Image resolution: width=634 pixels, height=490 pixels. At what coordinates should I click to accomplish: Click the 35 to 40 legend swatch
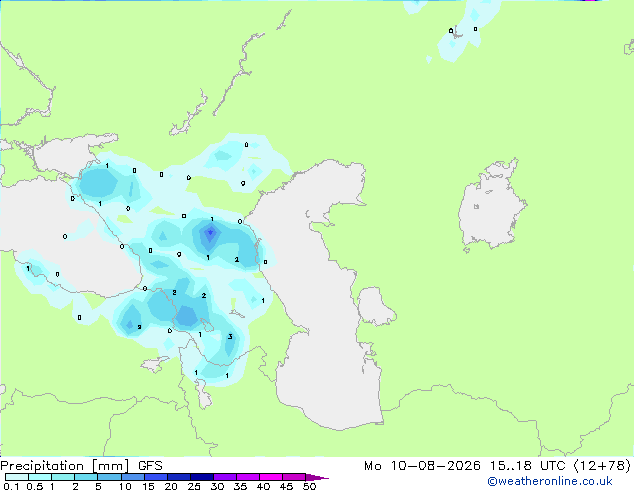pos(247,477)
